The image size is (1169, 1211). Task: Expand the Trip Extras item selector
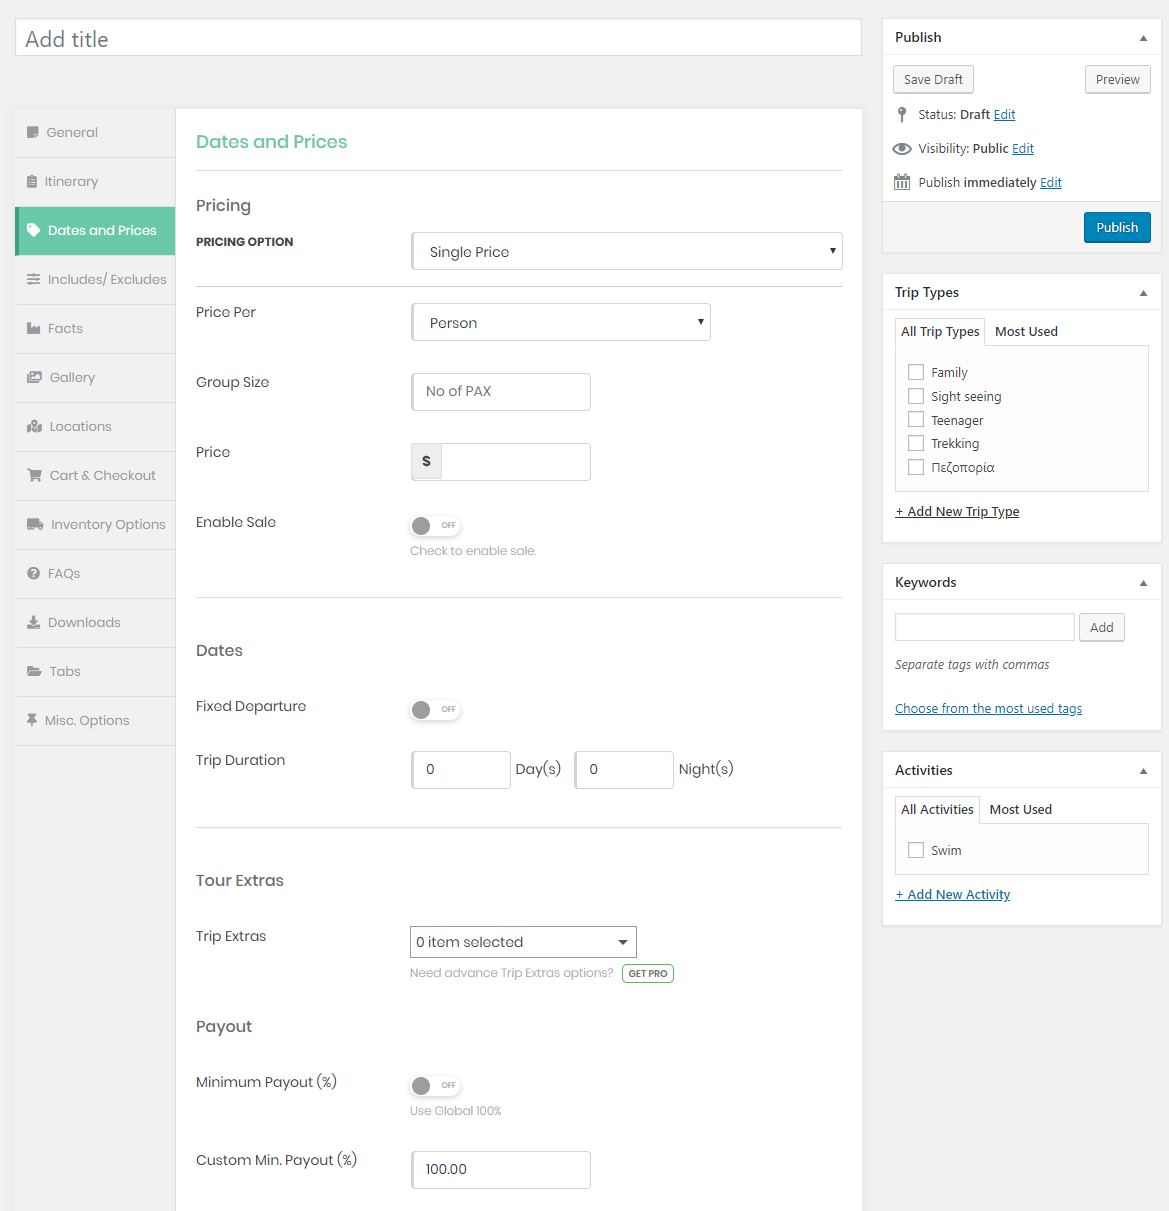click(523, 942)
